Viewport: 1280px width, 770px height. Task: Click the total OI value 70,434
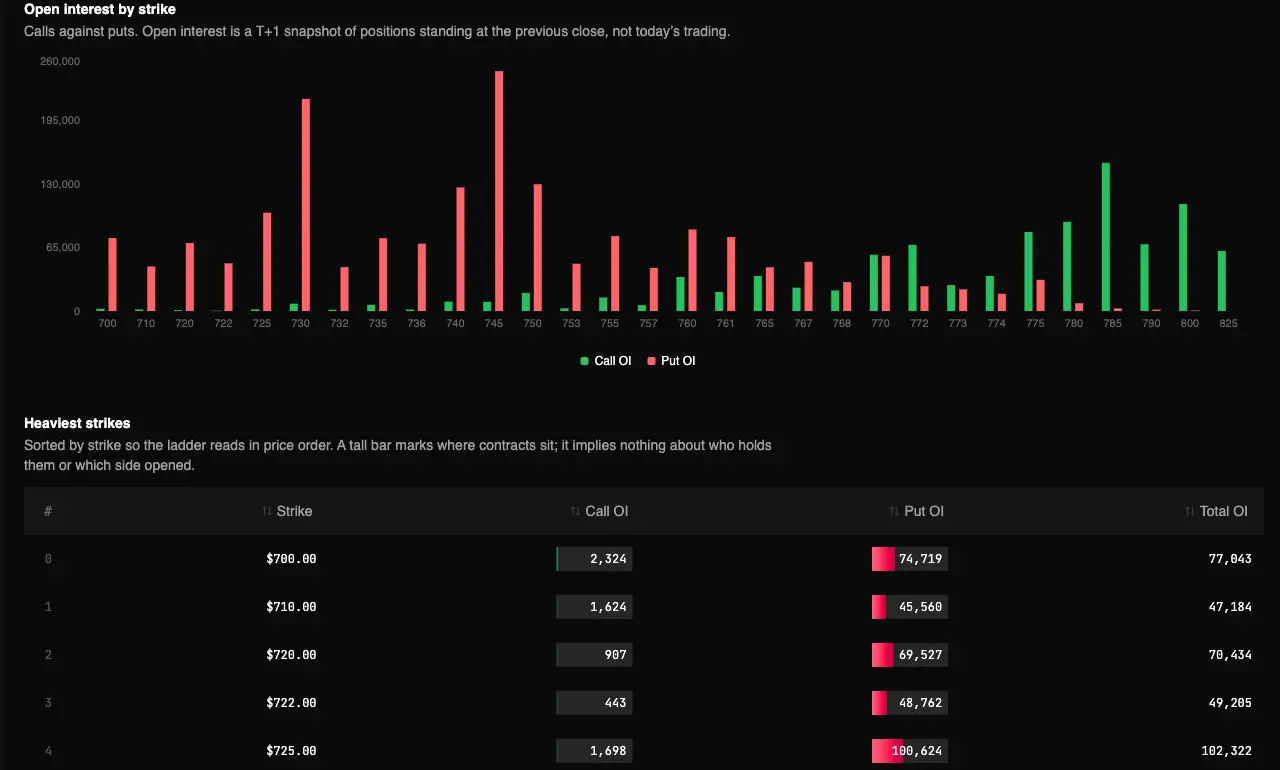coord(1230,655)
